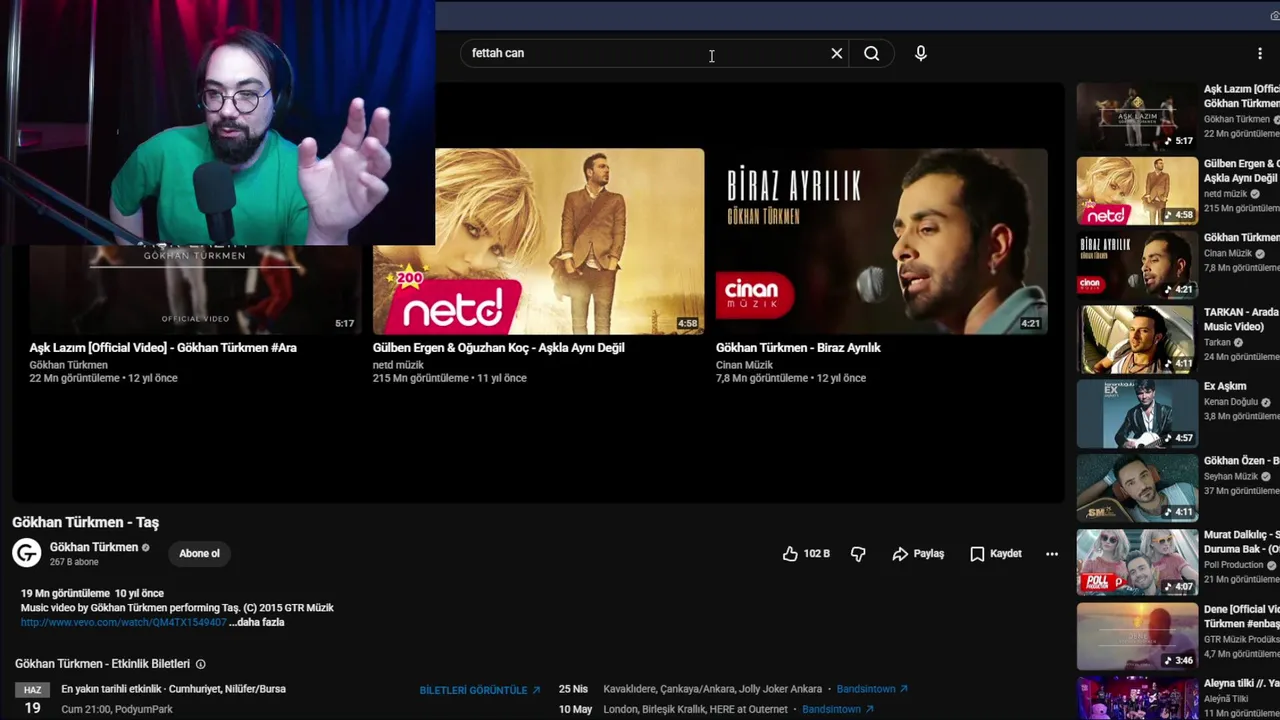Screen dimensions: 1280x720
Task: Open sidebar TARKAN video thumbnail
Action: tap(1137, 339)
